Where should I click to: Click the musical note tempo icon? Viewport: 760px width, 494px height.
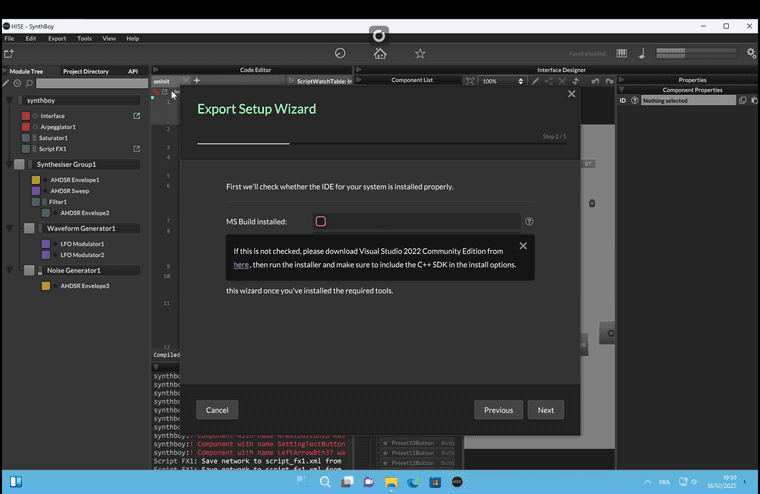pyautogui.click(x=642, y=53)
